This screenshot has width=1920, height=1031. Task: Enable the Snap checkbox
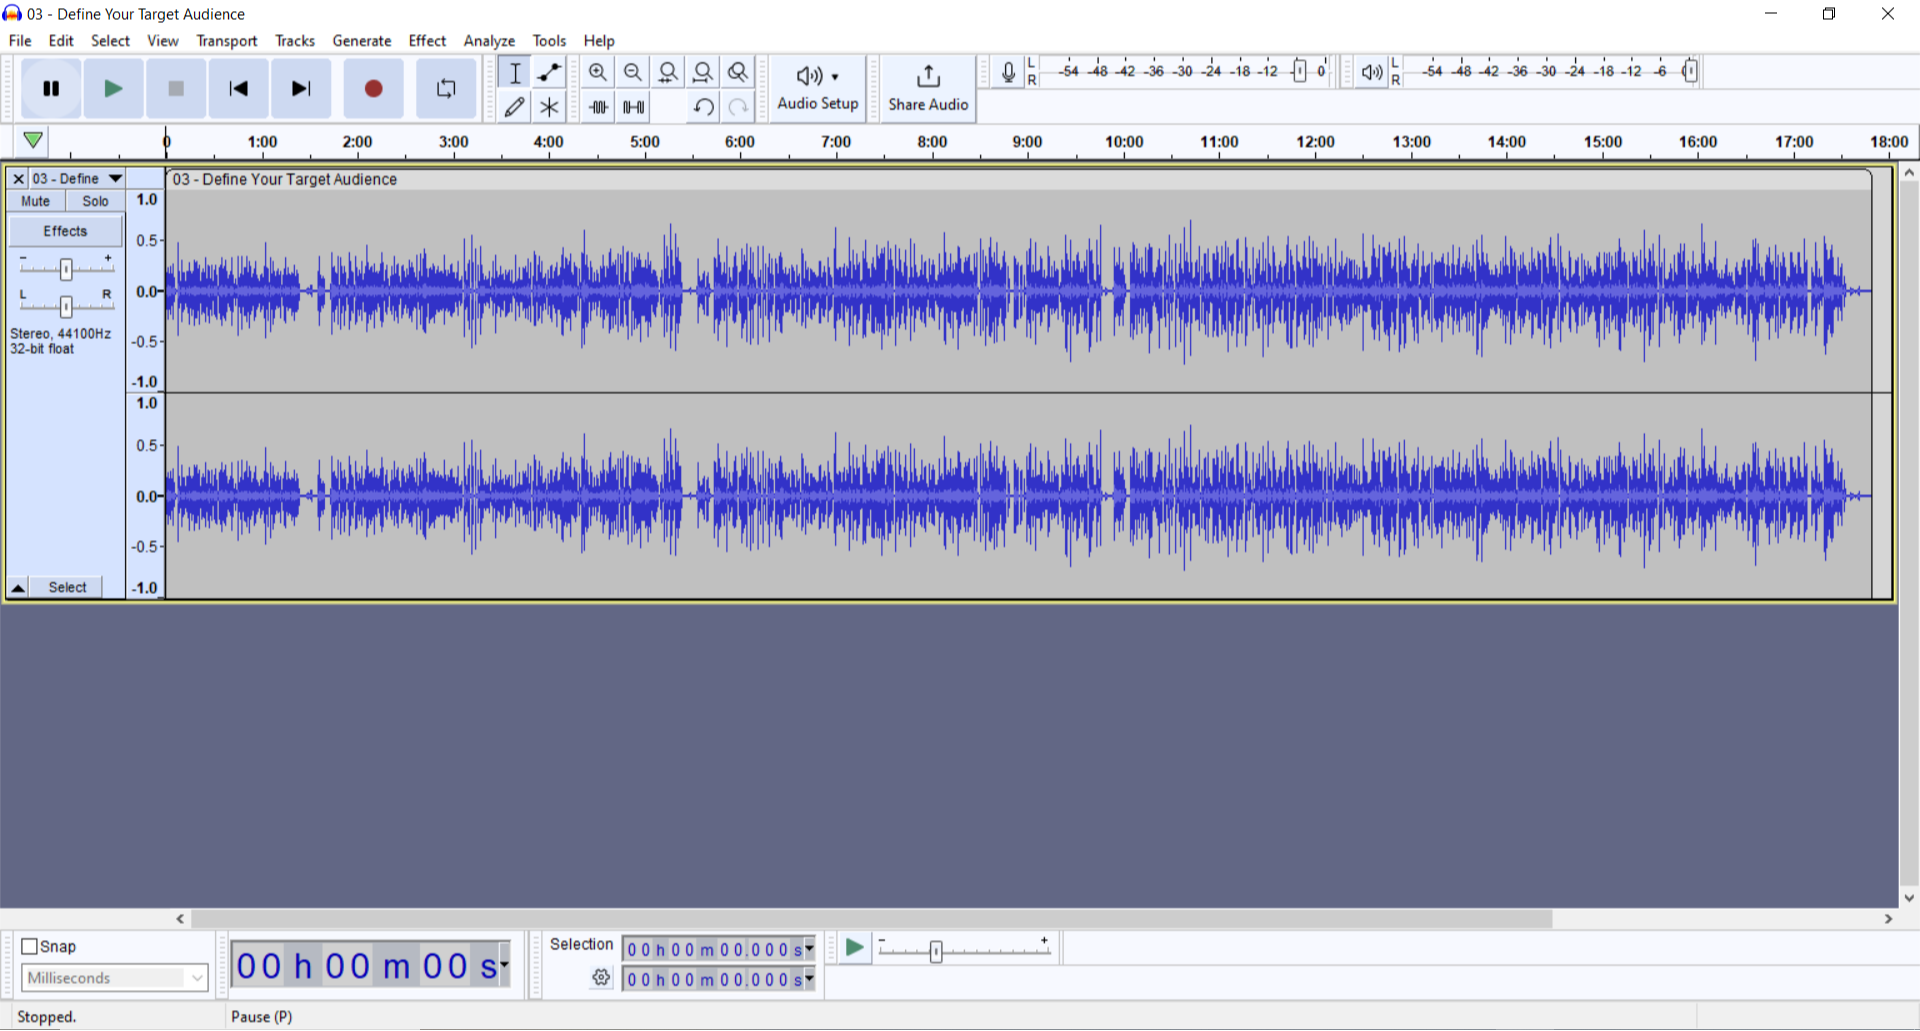pyautogui.click(x=30, y=946)
